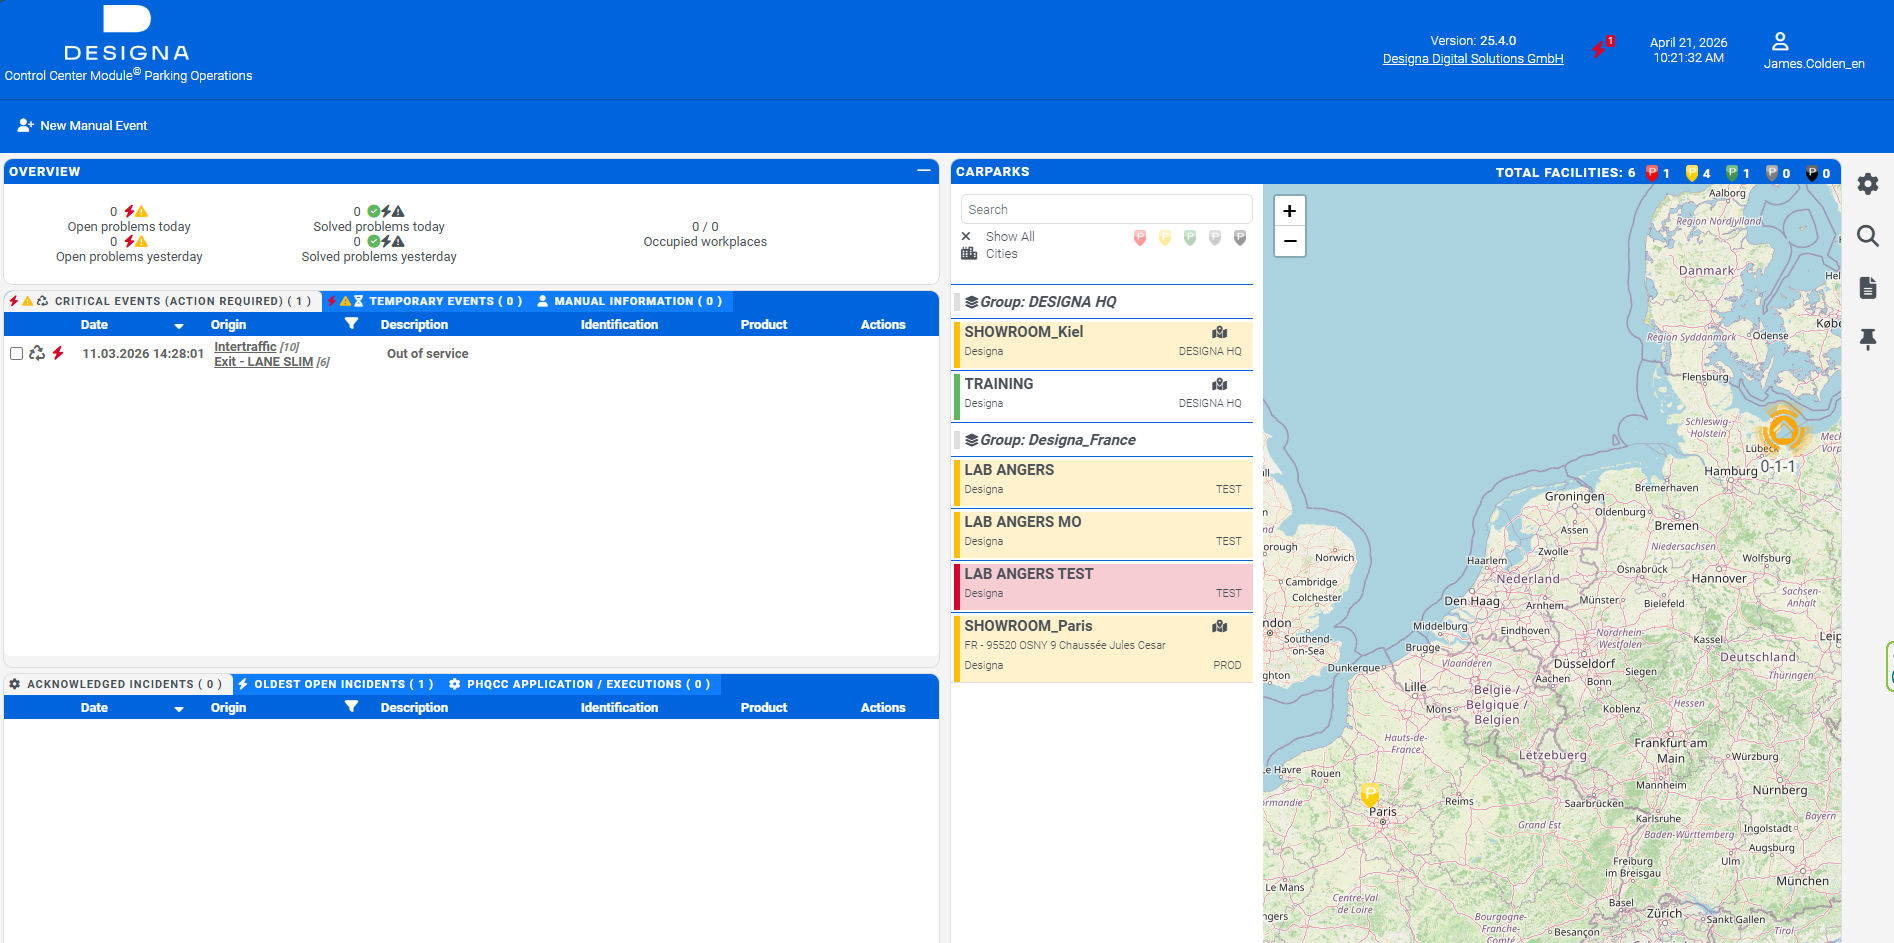
Task: Click Show All to clear the filters
Action: coord(1010,237)
